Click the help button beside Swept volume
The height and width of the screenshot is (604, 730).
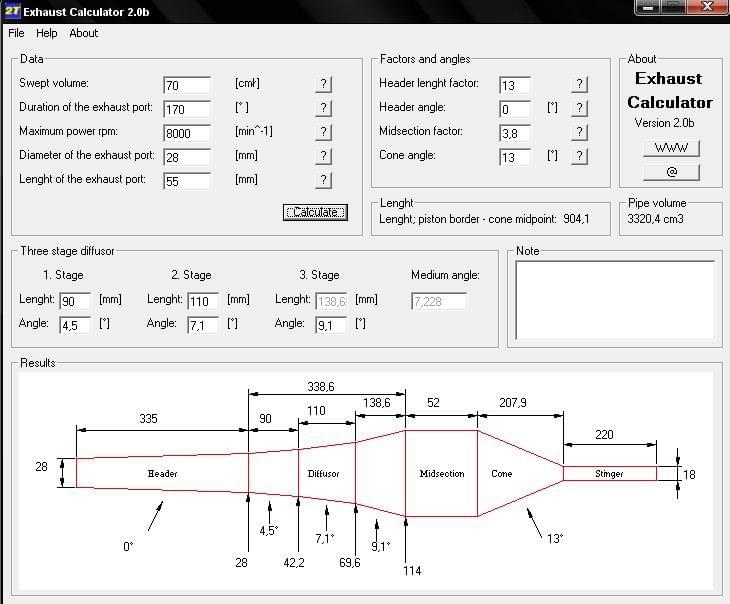coord(322,85)
